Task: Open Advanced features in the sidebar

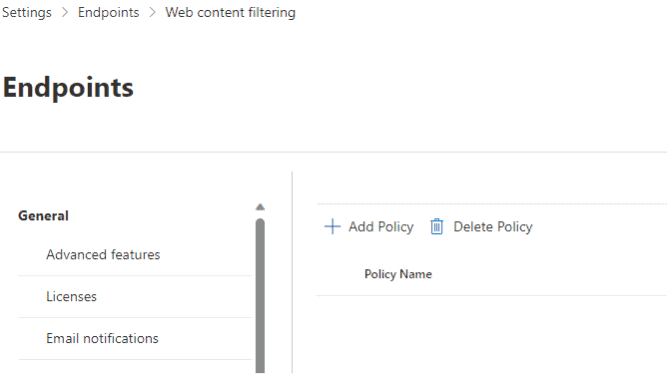Action: pos(103,255)
